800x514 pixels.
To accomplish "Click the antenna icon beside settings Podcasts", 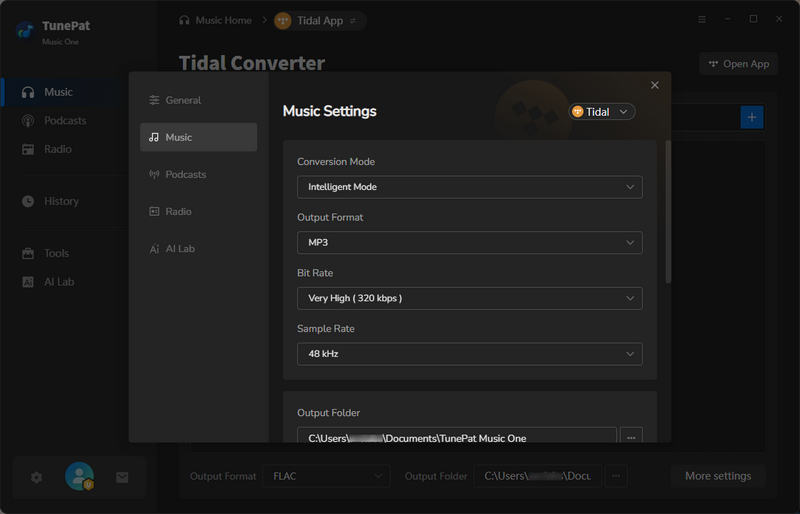I will (x=154, y=175).
